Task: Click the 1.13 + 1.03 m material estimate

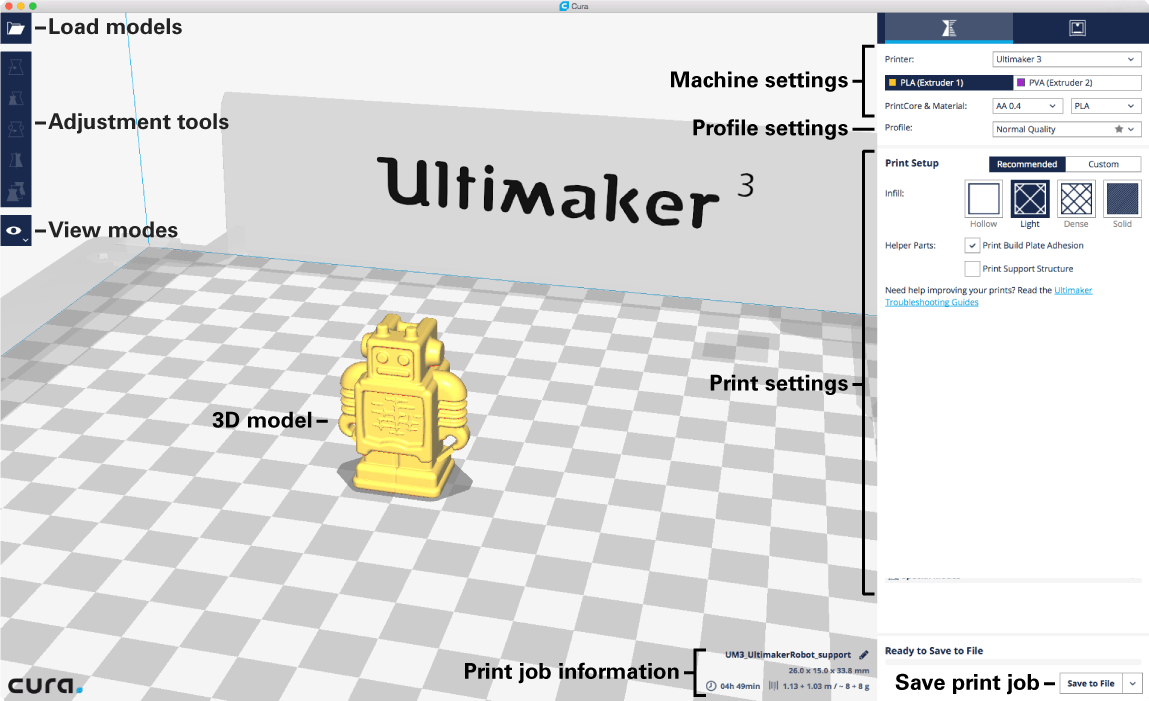Action: coord(826,686)
